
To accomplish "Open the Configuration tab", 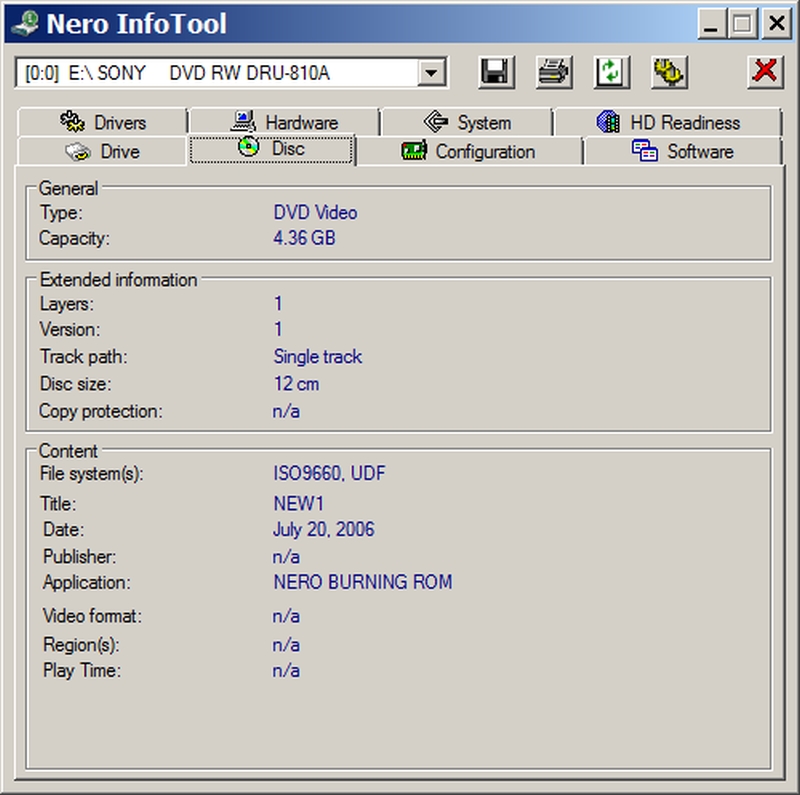I will coord(469,152).
